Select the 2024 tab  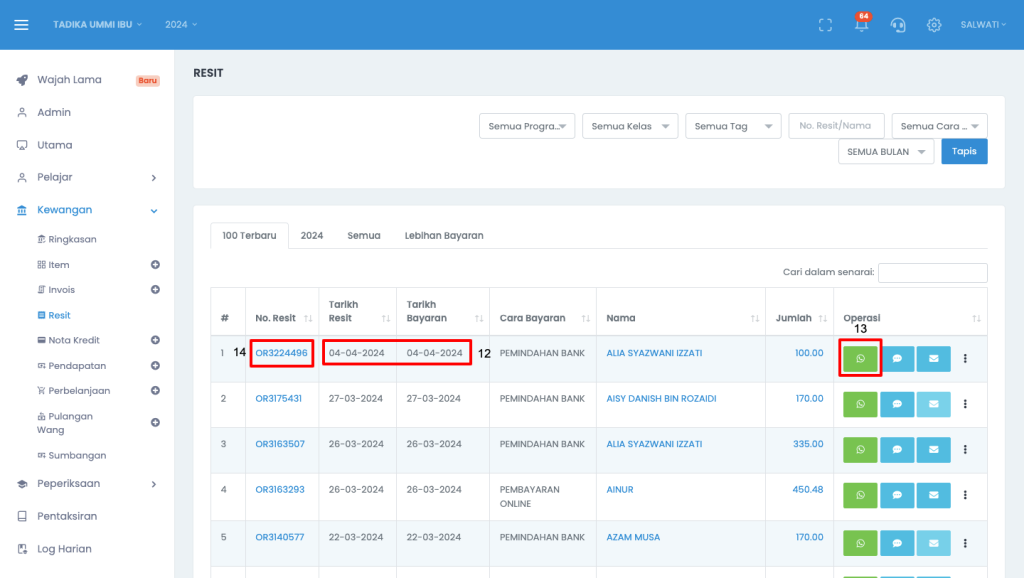312,236
